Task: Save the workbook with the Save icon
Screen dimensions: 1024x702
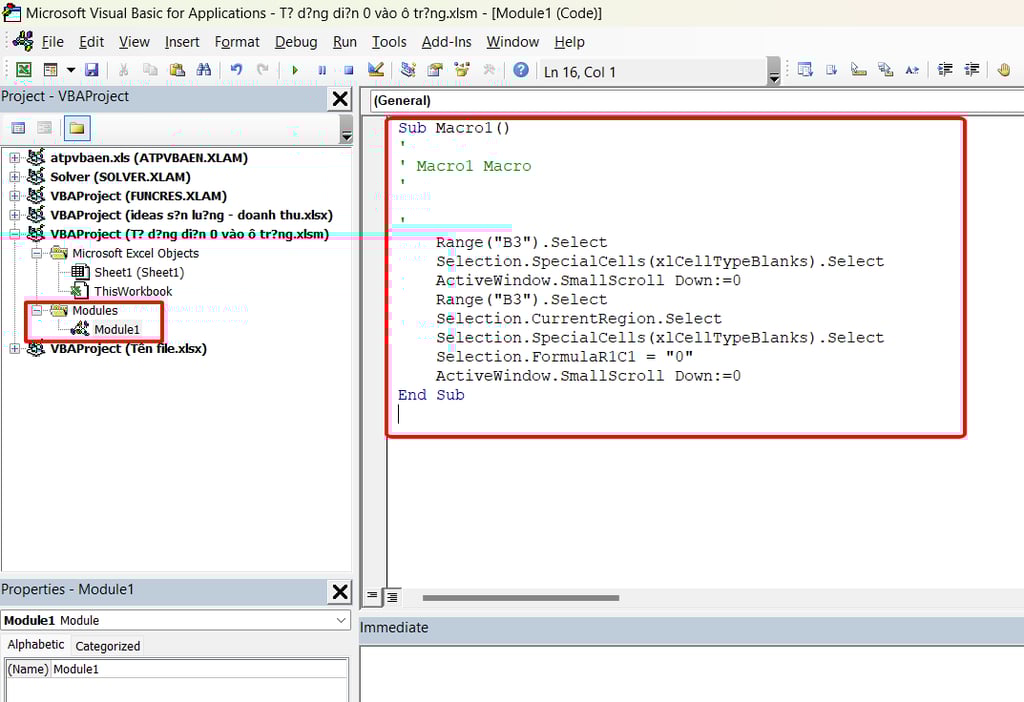Action: pos(91,69)
